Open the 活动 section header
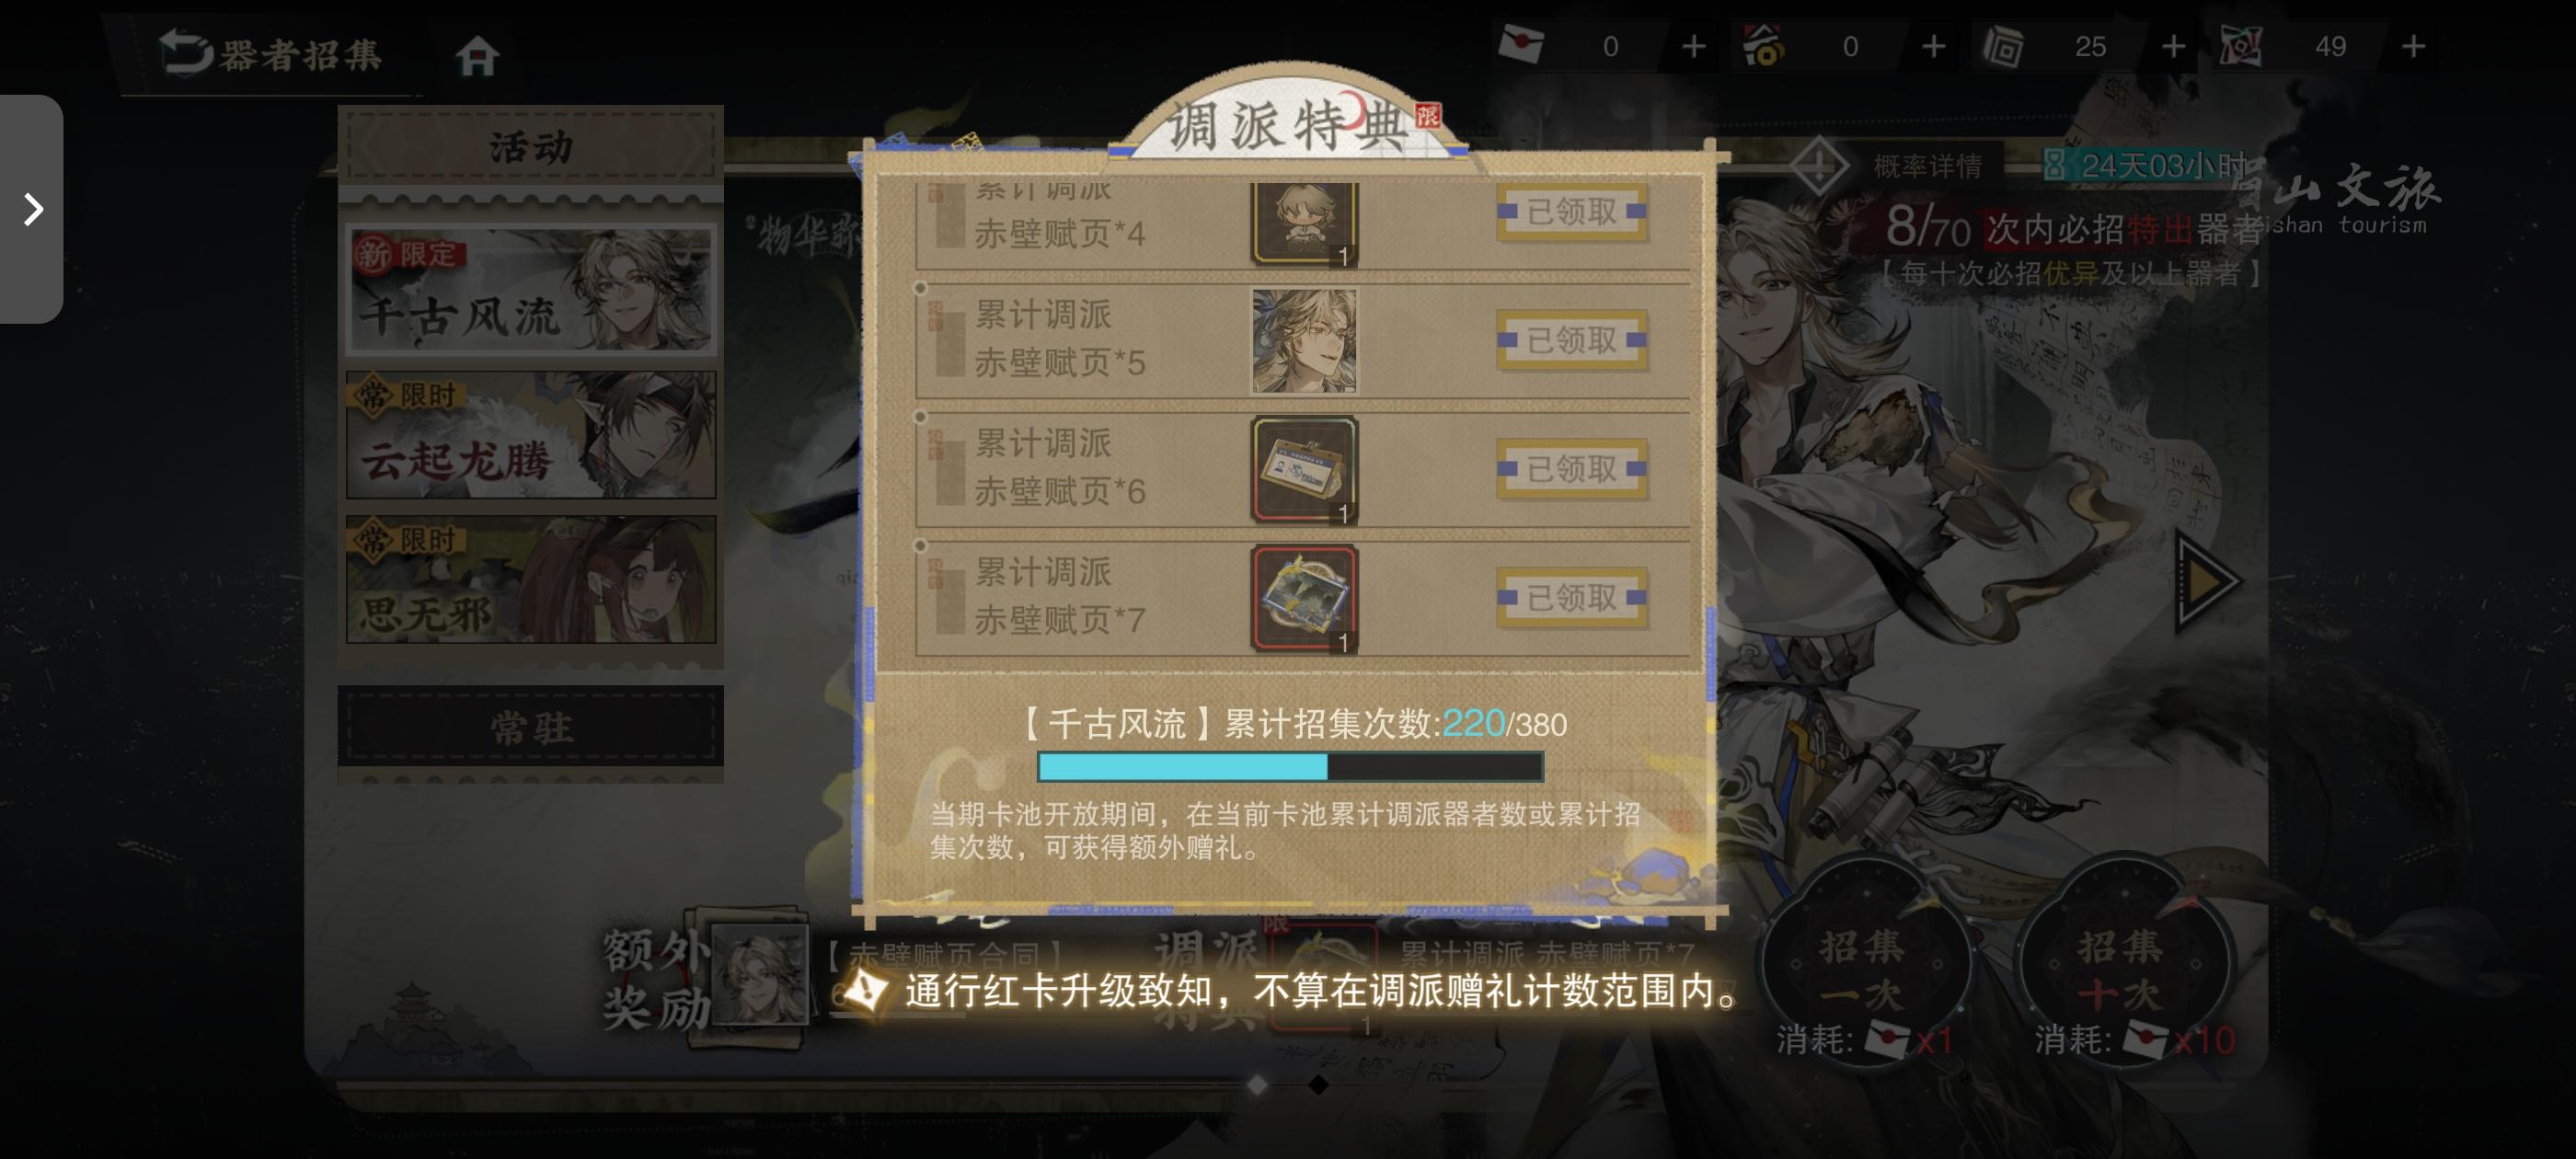Image resolution: width=2576 pixels, height=1159 pixels. click(x=531, y=147)
